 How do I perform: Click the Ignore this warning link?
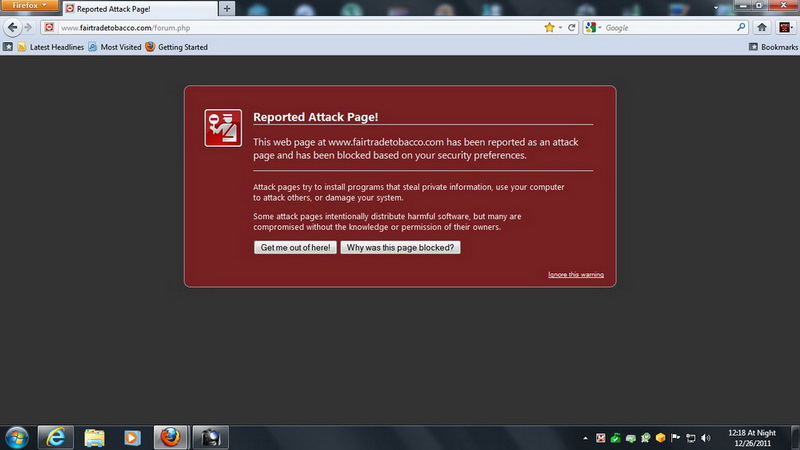pos(576,274)
